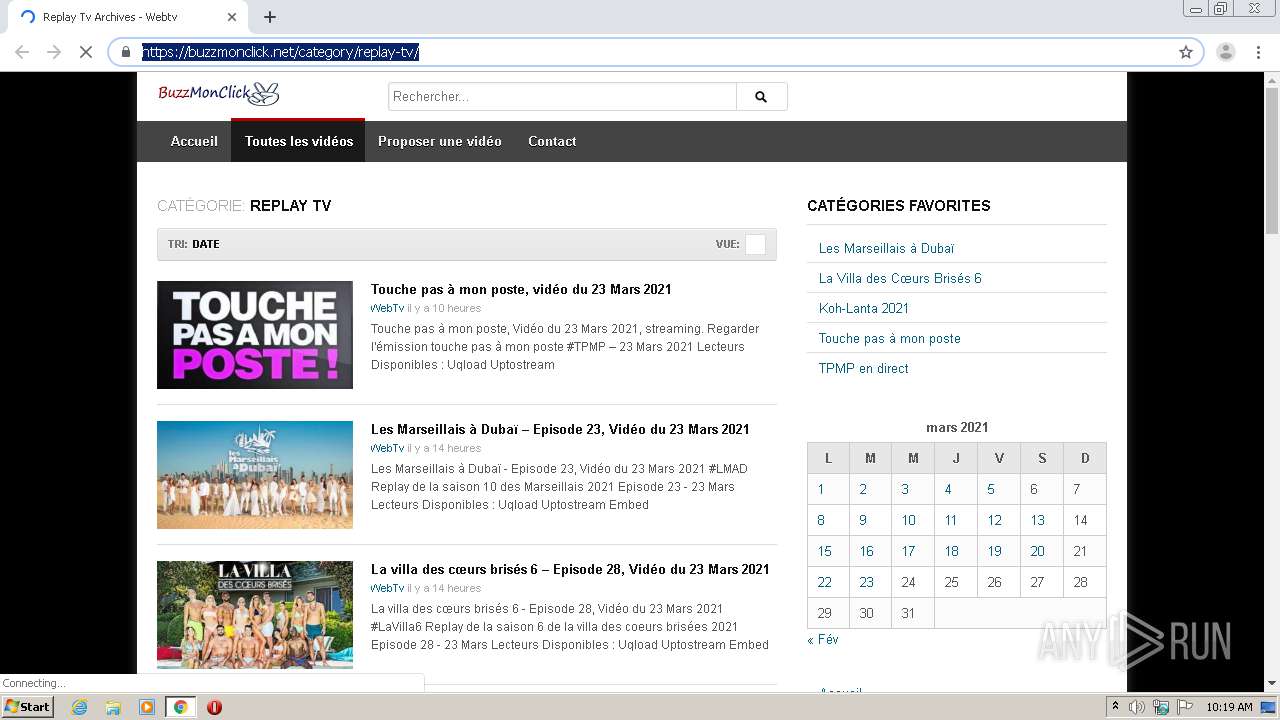
Task: Stop loading the page
Action: 86,52
